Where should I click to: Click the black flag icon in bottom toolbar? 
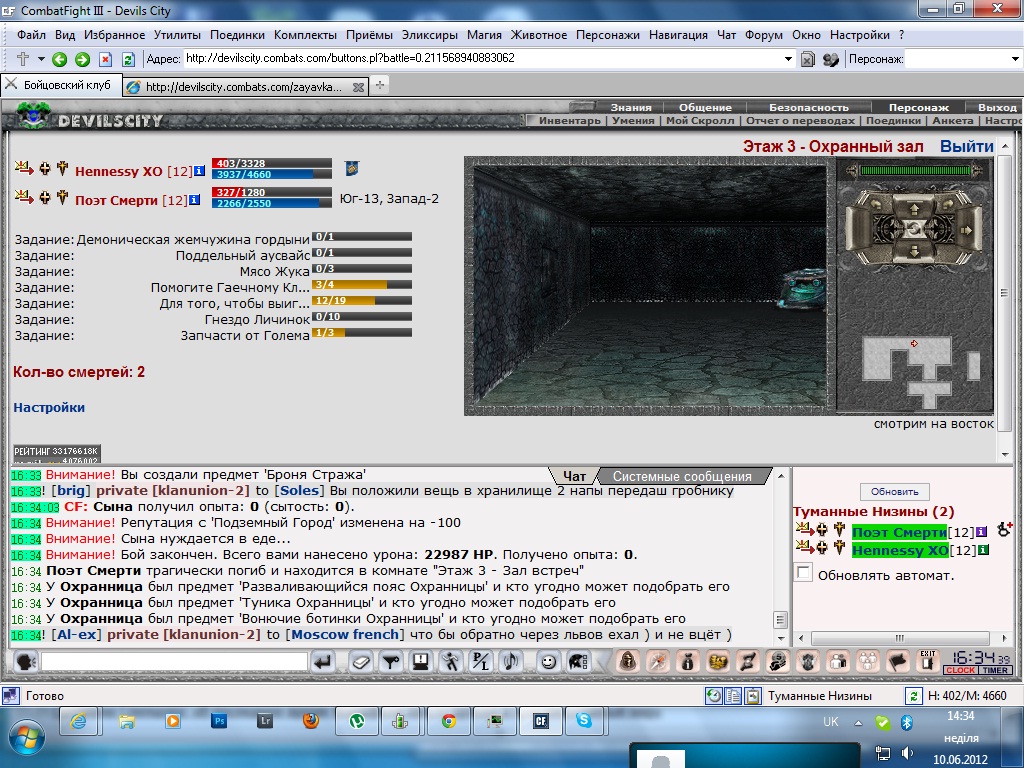(898, 662)
